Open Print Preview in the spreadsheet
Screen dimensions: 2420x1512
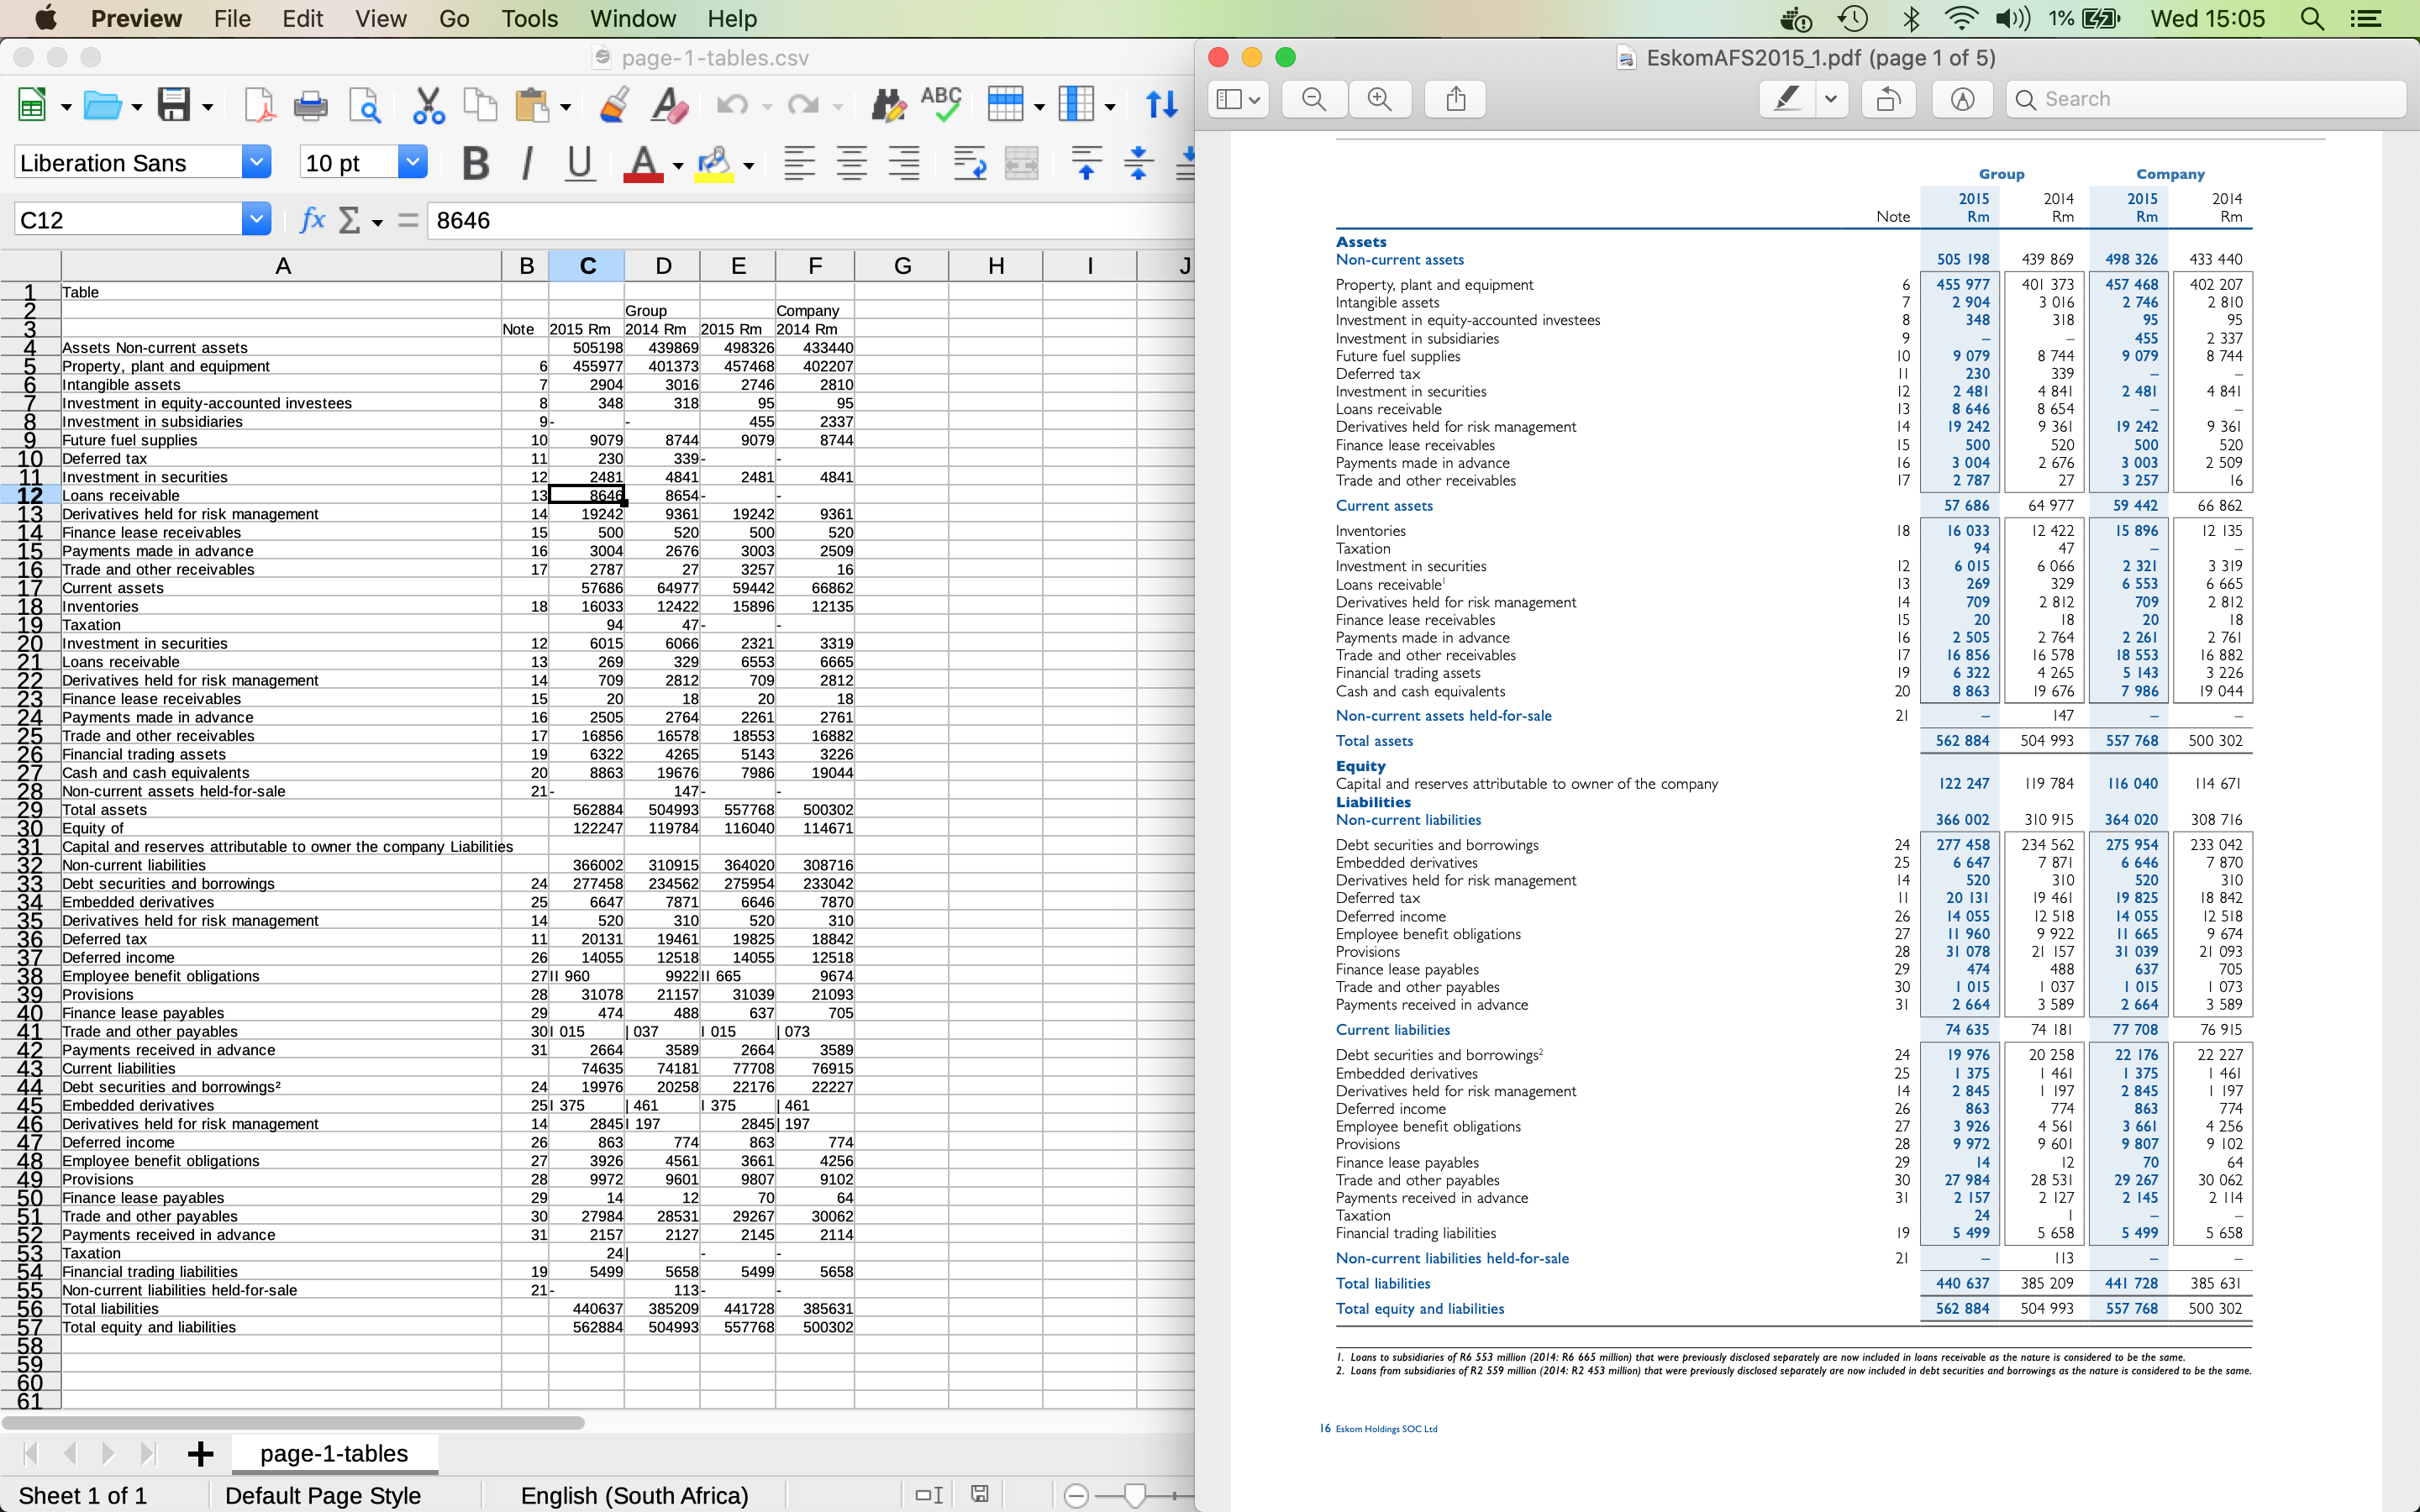pos(364,105)
